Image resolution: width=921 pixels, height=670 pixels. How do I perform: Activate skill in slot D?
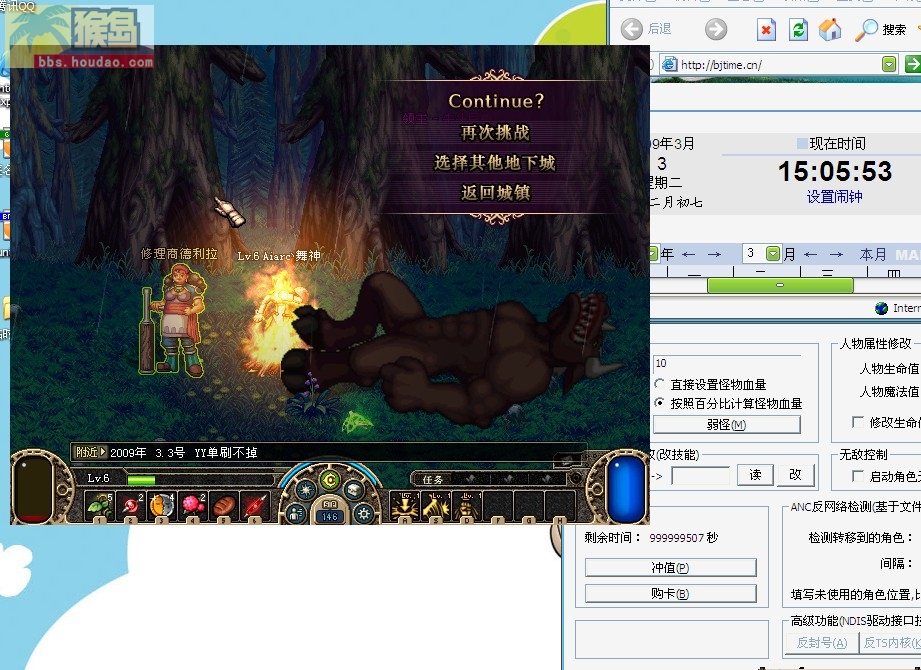click(x=467, y=506)
